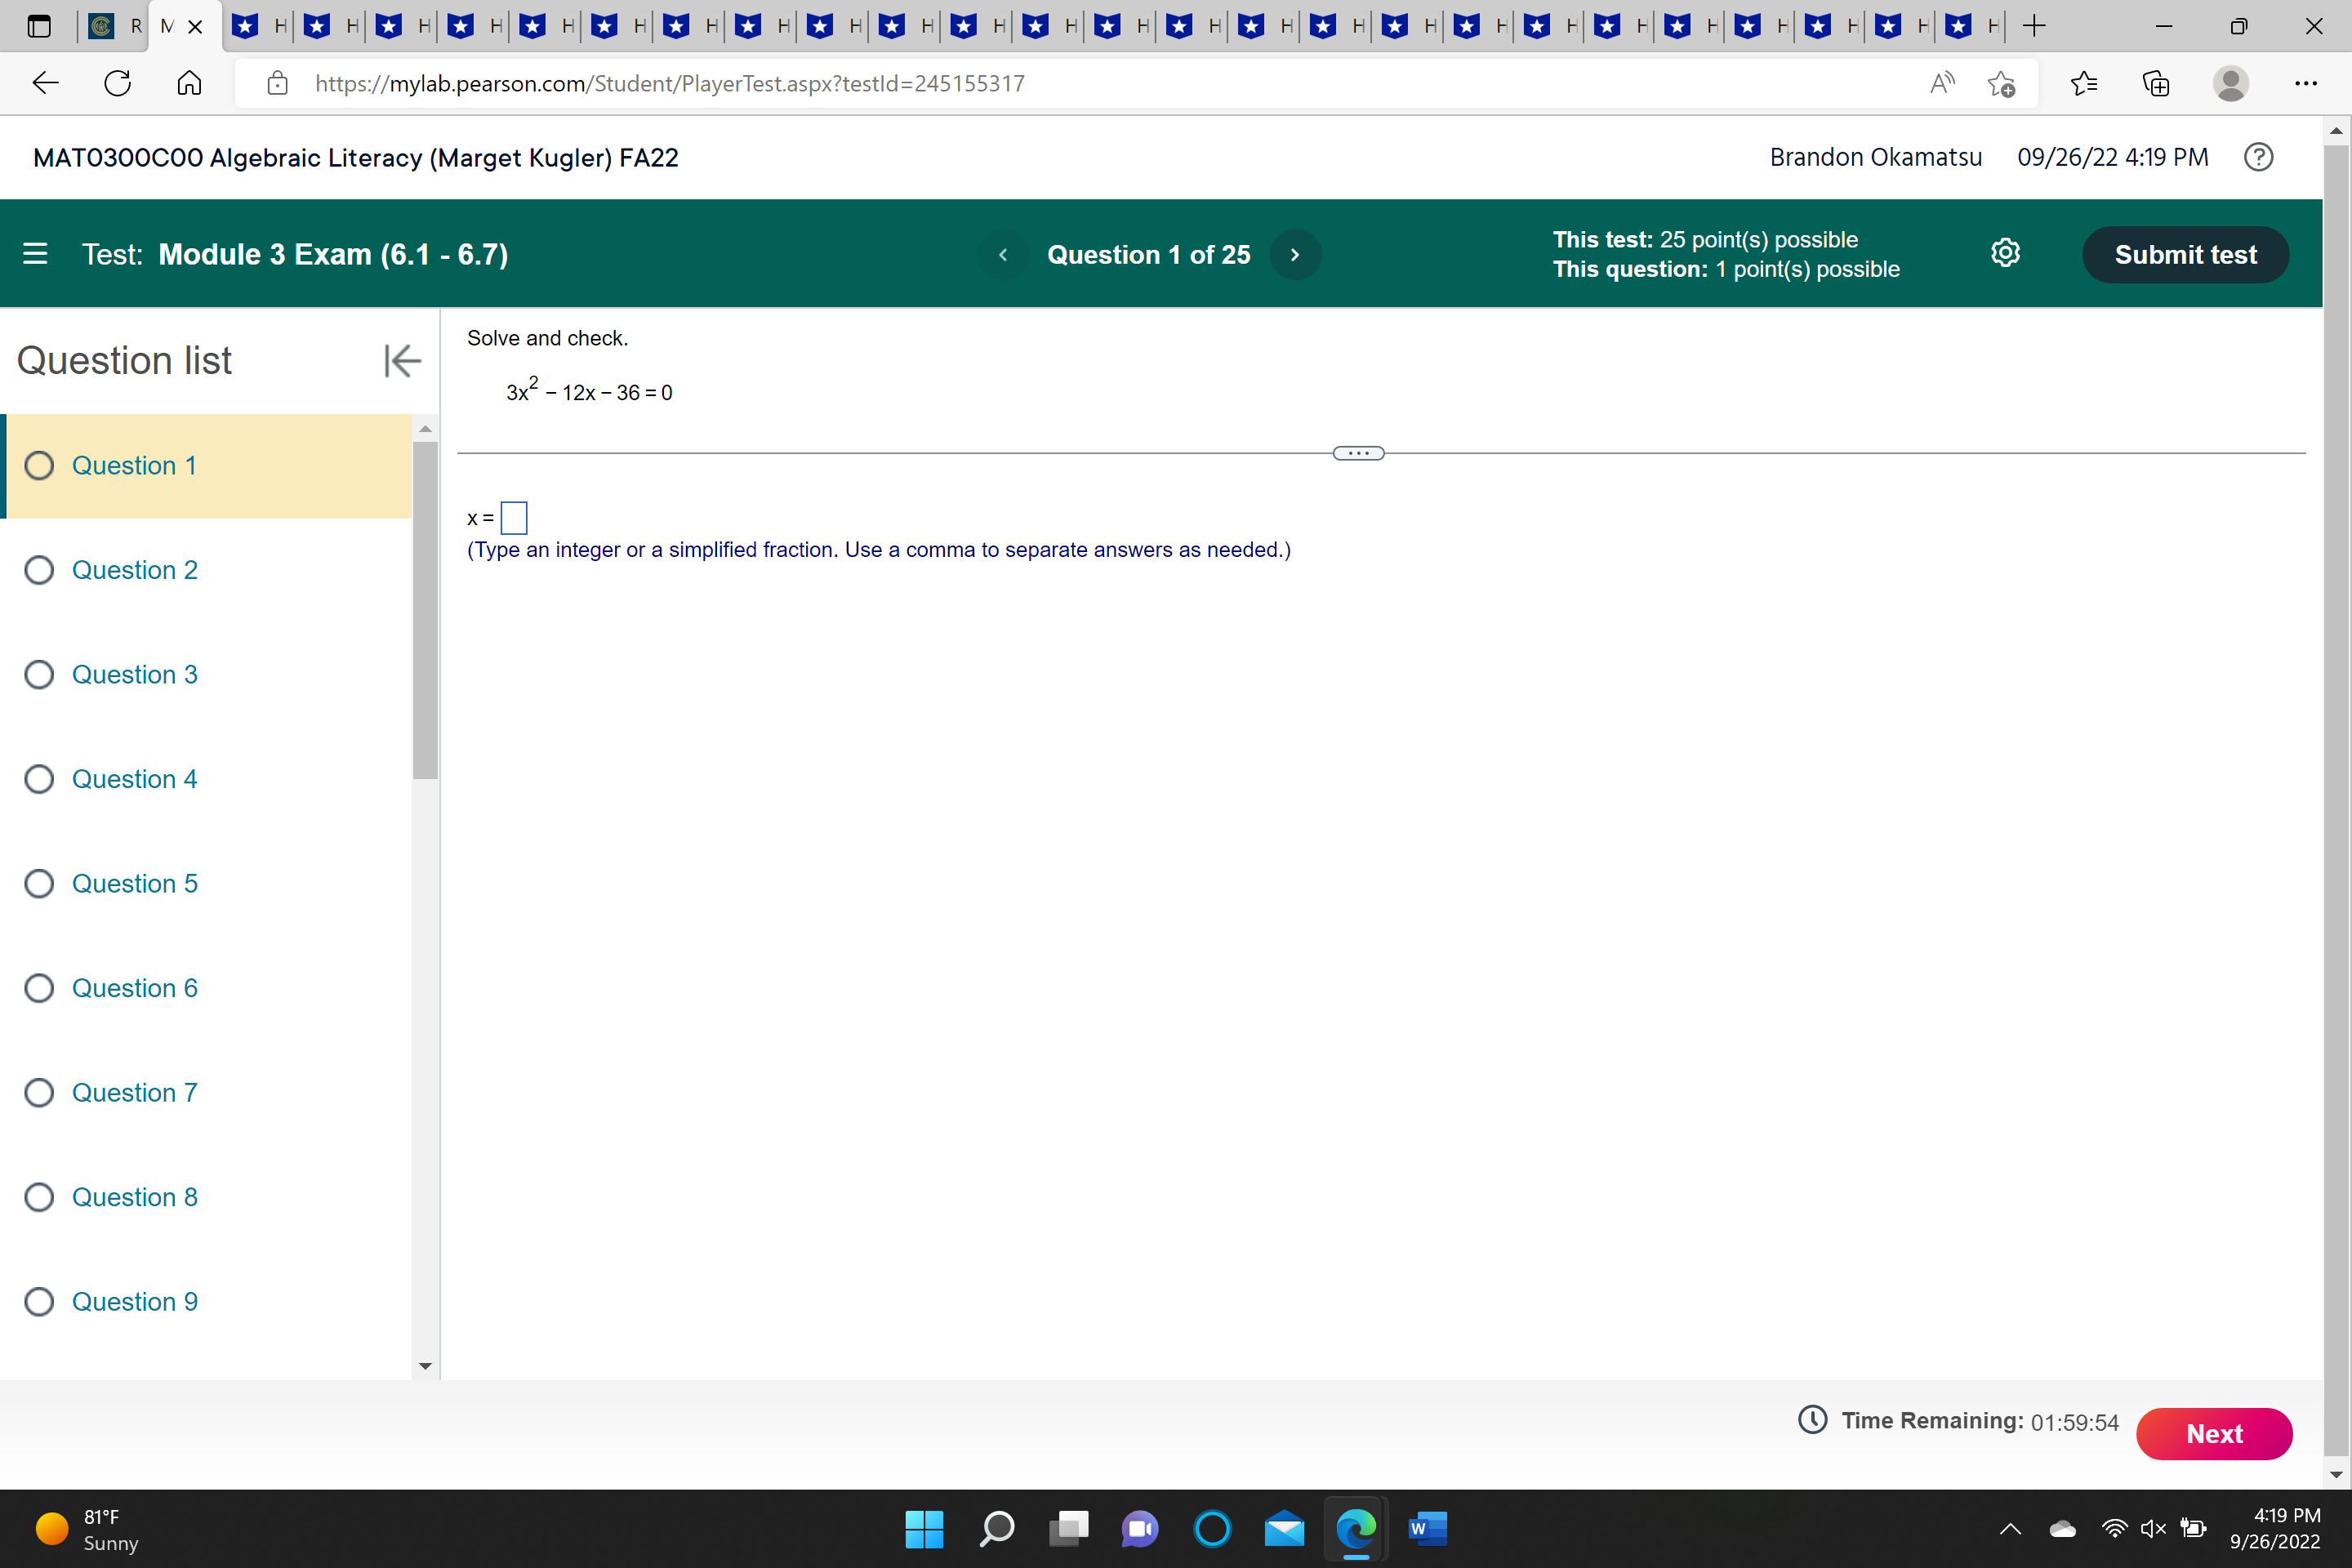Click the Submit test button
The height and width of the screenshot is (1568, 2352).
(x=2185, y=254)
